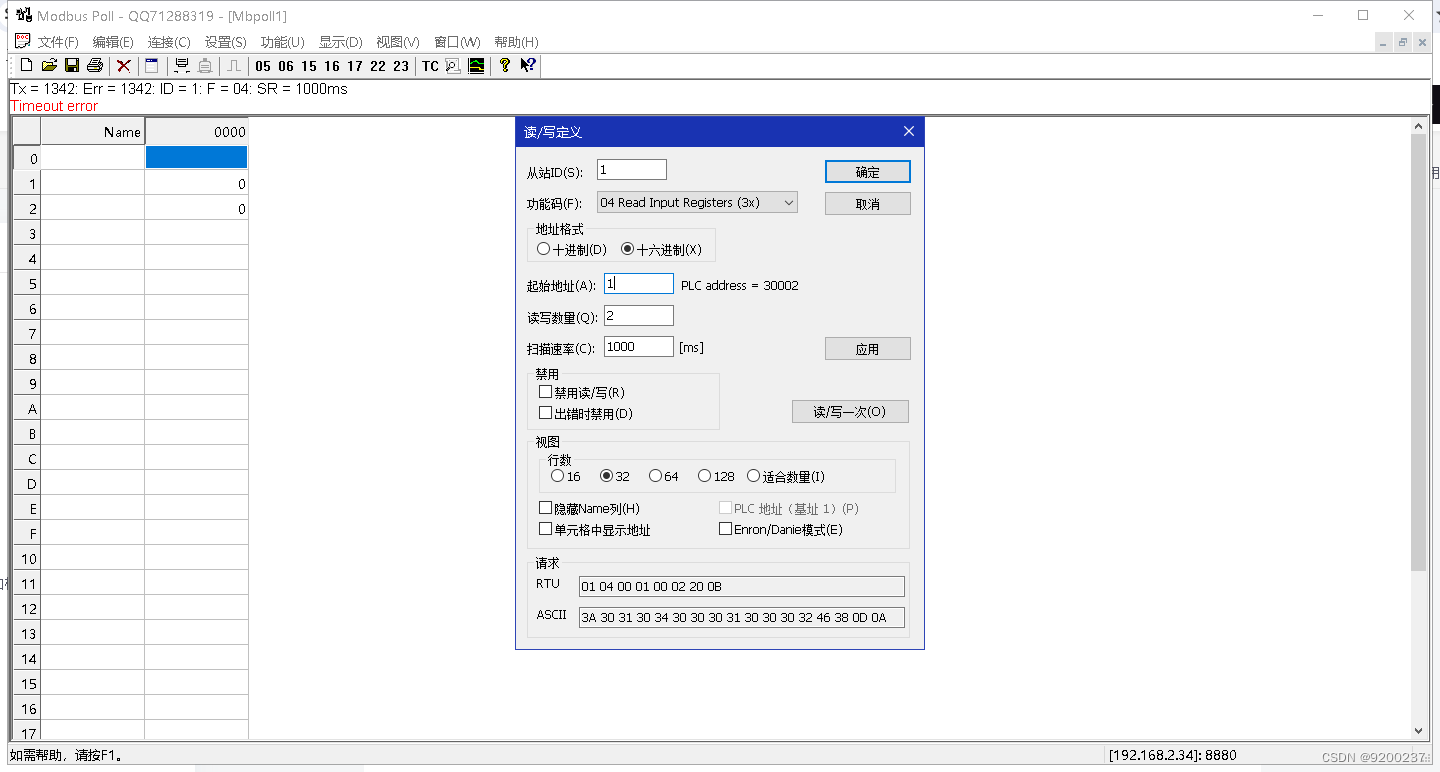Click function 22 mask write button
Image resolution: width=1440 pixels, height=772 pixels.
coord(378,66)
